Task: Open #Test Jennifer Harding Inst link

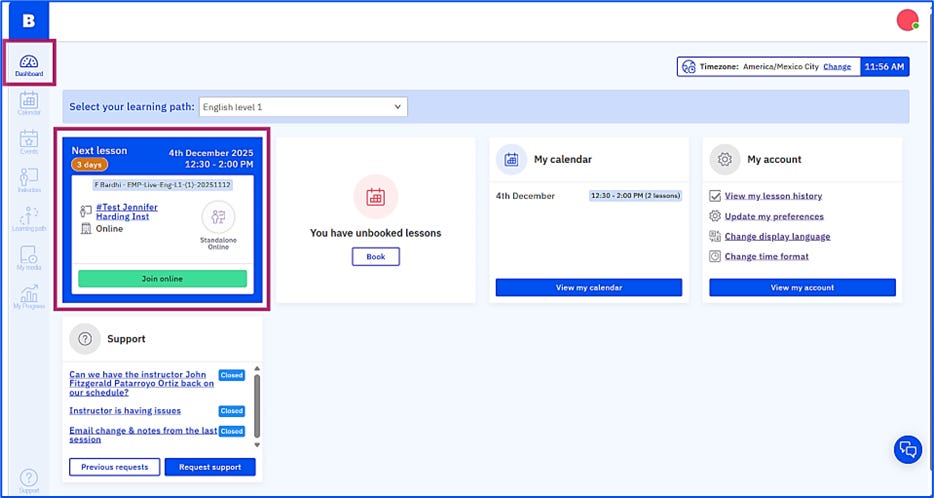Action: pyautogui.click(x=127, y=211)
